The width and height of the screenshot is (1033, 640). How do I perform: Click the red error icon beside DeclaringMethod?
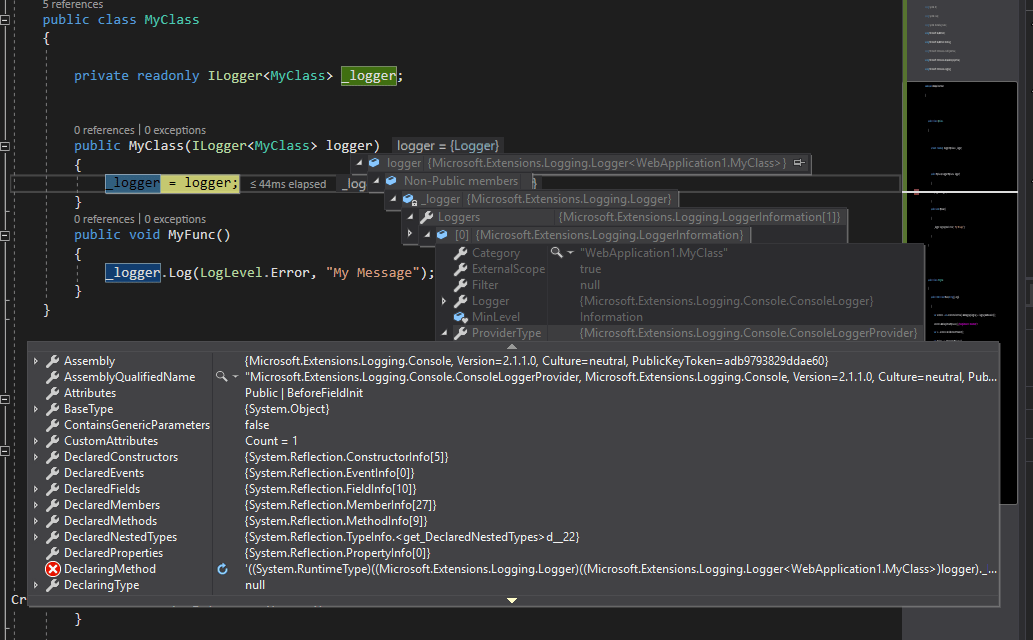pyautogui.click(x=51, y=568)
